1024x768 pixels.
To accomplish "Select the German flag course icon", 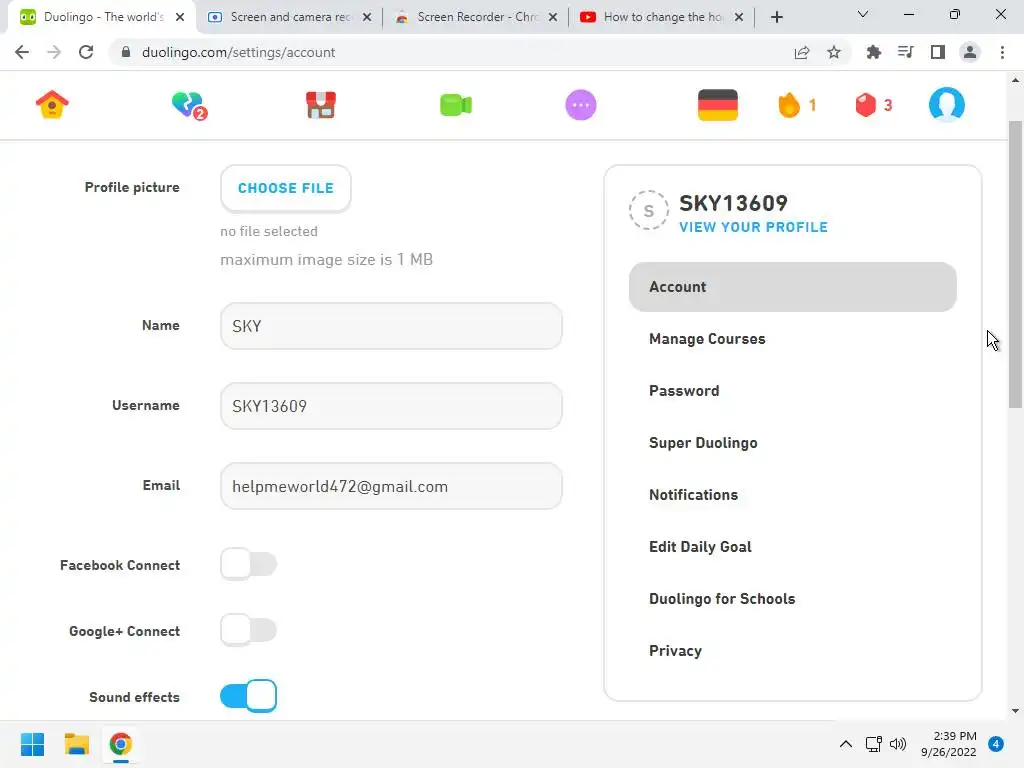I will (x=718, y=105).
